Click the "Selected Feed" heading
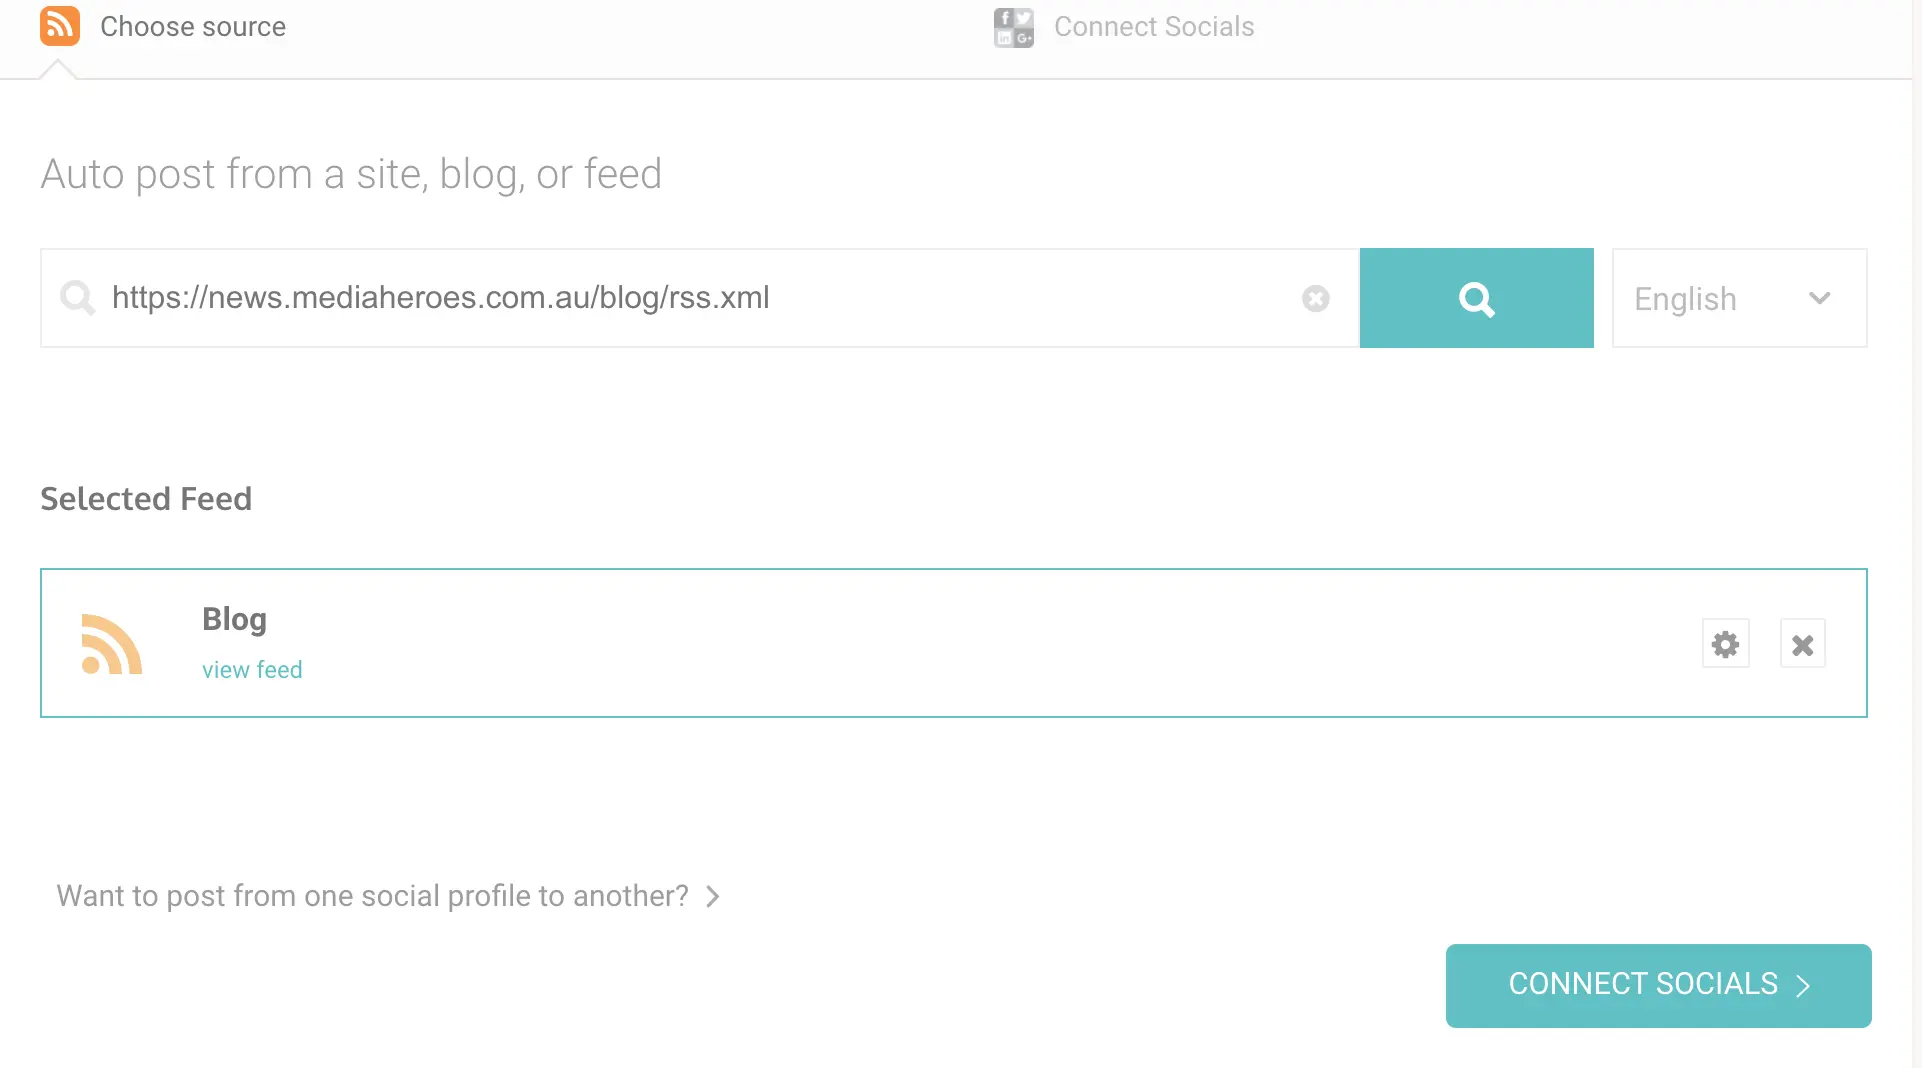Screen dimensions: 1922x1068 pos(146,499)
